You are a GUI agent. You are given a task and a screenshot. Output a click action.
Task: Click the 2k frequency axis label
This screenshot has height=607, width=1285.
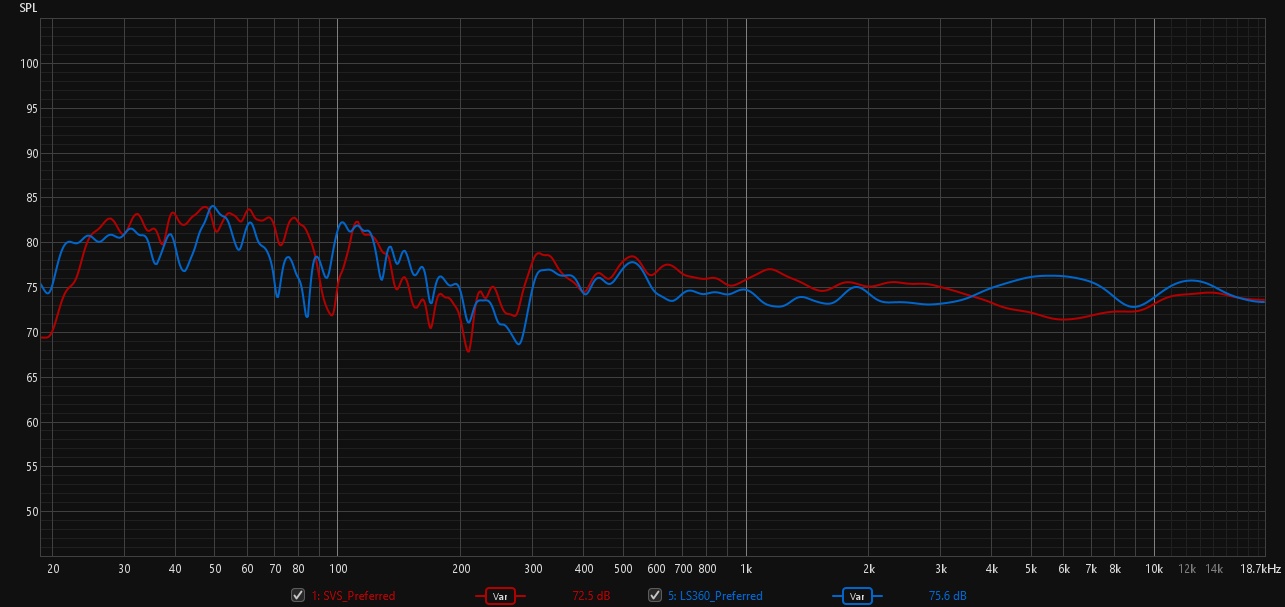(869, 569)
